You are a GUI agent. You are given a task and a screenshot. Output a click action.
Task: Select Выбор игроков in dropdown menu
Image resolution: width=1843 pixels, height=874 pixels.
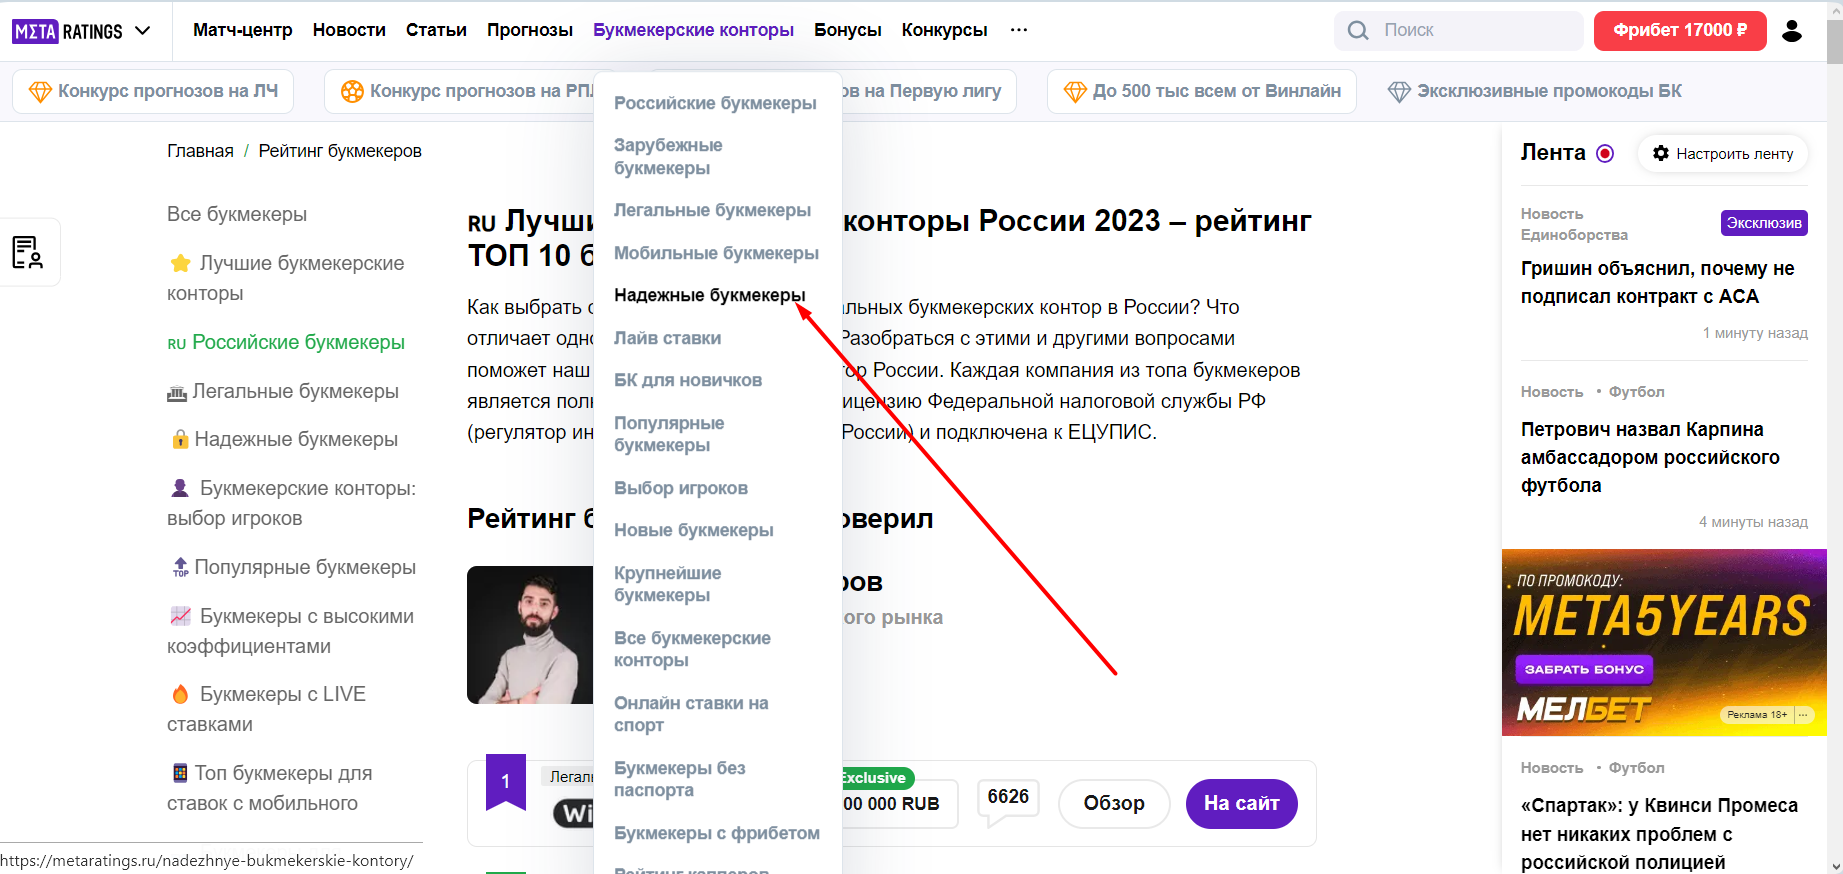coord(681,488)
